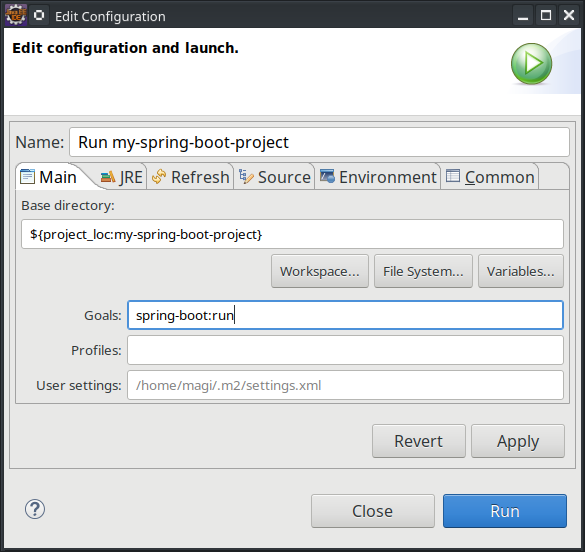Click the Base directory field
Screen dimensions: 585x552
tap(292, 234)
